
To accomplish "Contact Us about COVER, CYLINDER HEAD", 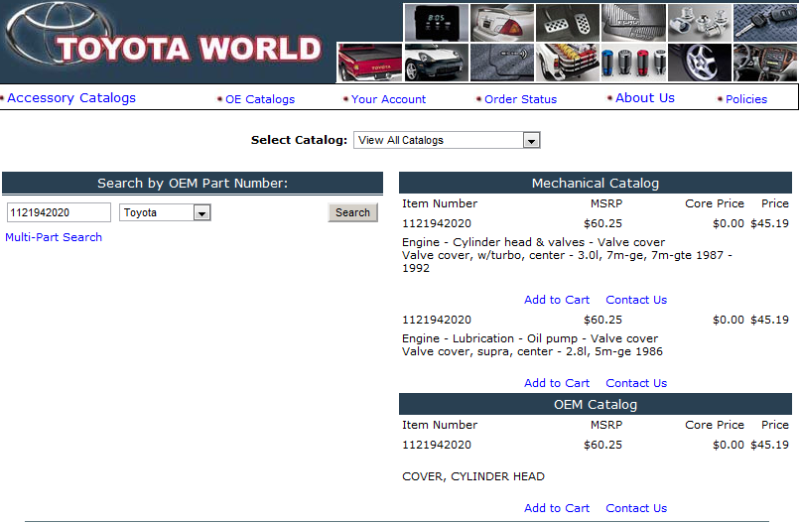I will point(636,508).
